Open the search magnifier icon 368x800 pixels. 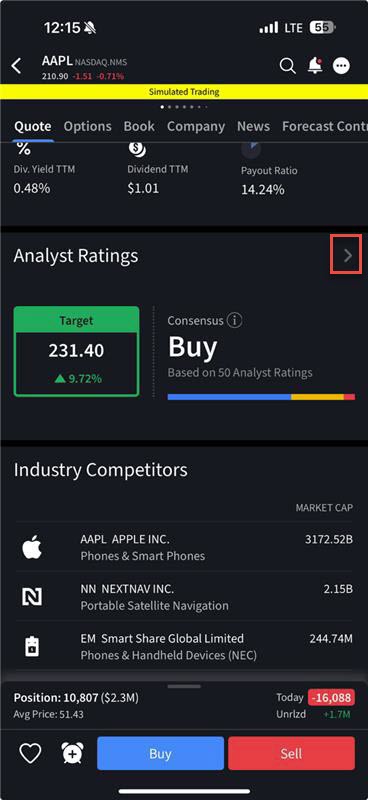tap(288, 66)
